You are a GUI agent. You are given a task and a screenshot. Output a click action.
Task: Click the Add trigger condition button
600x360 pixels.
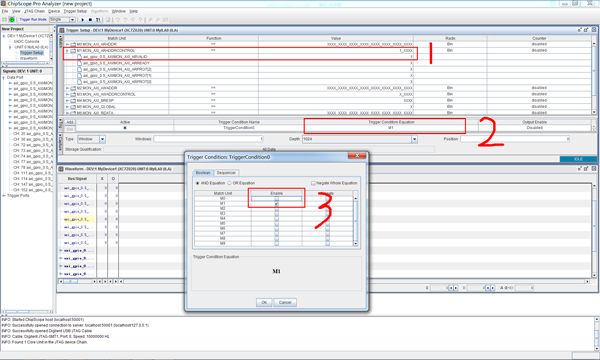(x=70, y=122)
